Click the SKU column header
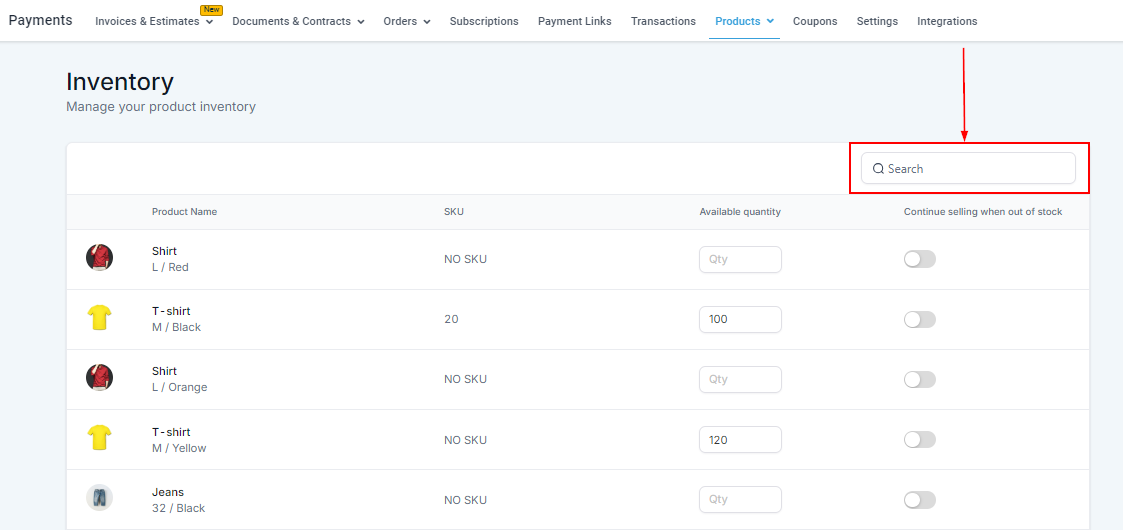 (454, 212)
